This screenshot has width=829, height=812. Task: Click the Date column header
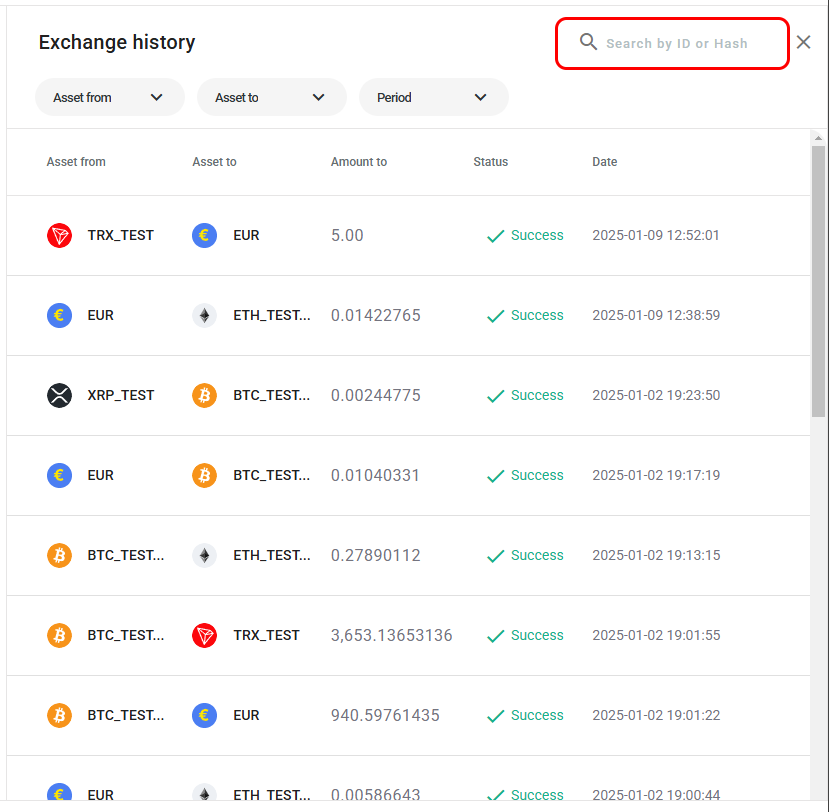pyautogui.click(x=604, y=162)
